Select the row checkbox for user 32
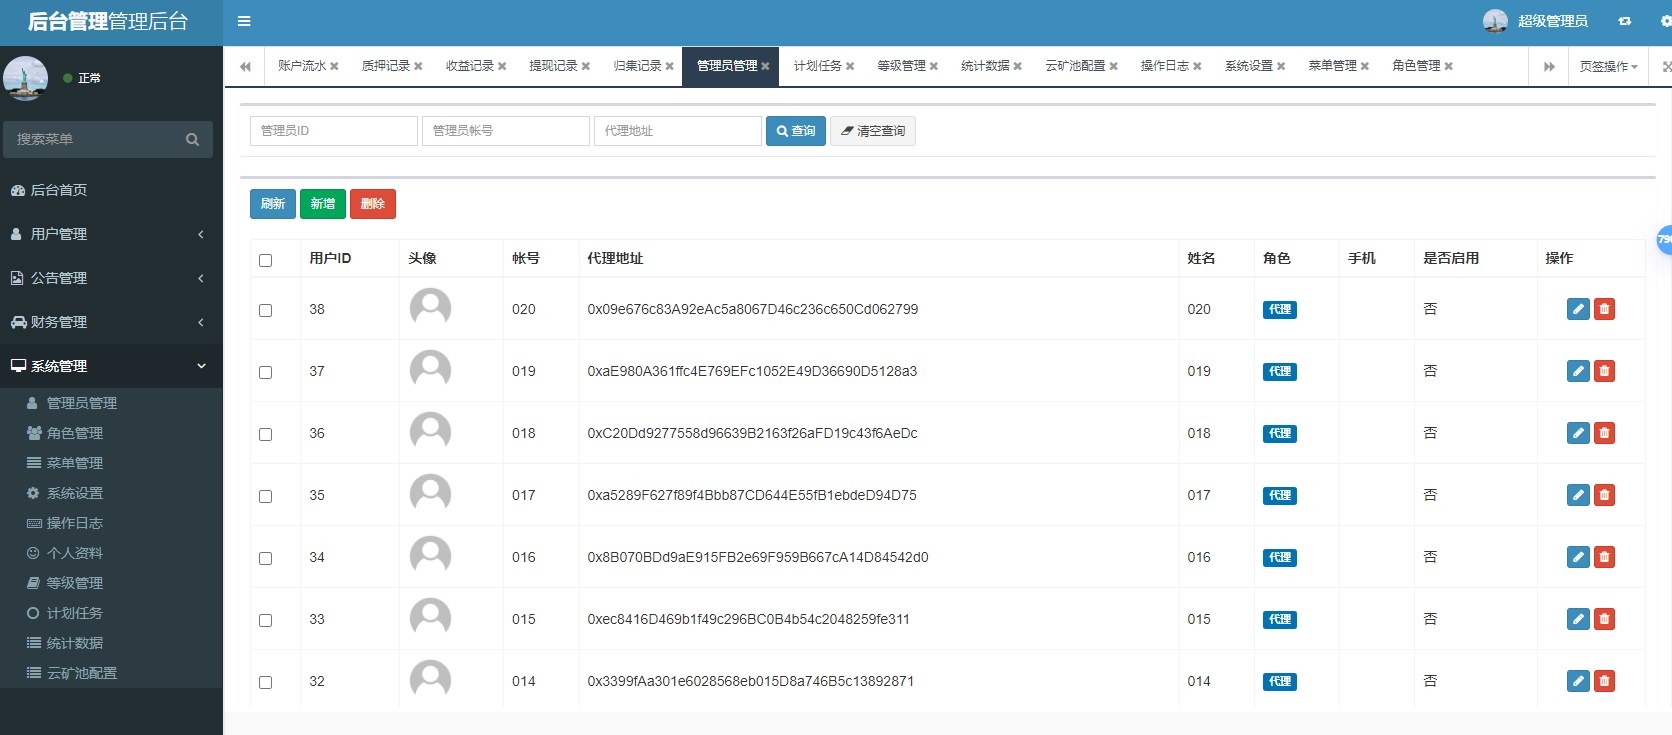Image resolution: width=1672 pixels, height=735 pixels. point(265,682)
